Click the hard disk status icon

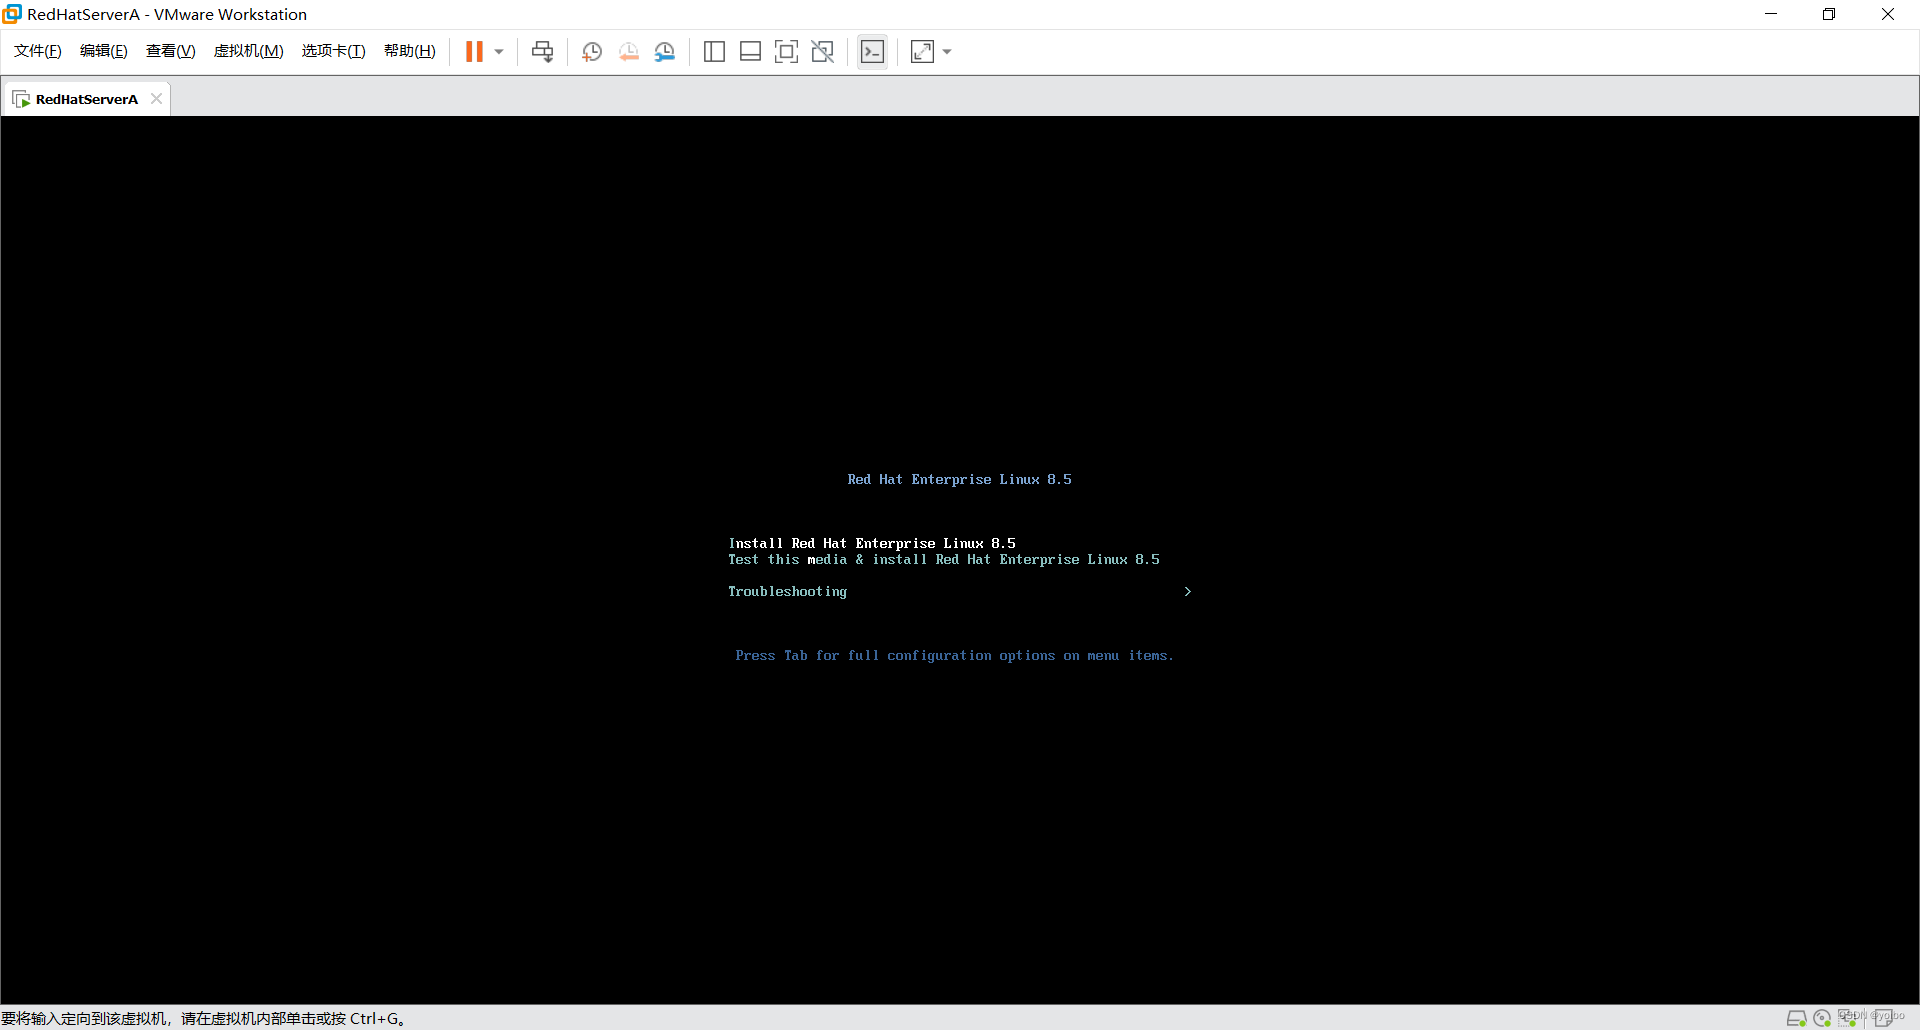tap(1797, 1018)
